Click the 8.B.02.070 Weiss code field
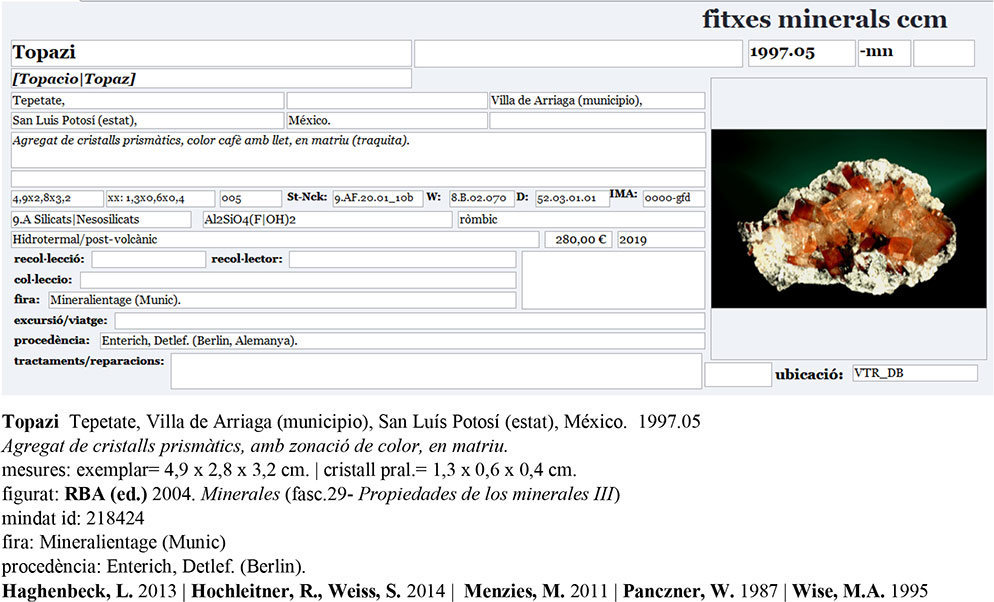 click(x=482, y=198)
